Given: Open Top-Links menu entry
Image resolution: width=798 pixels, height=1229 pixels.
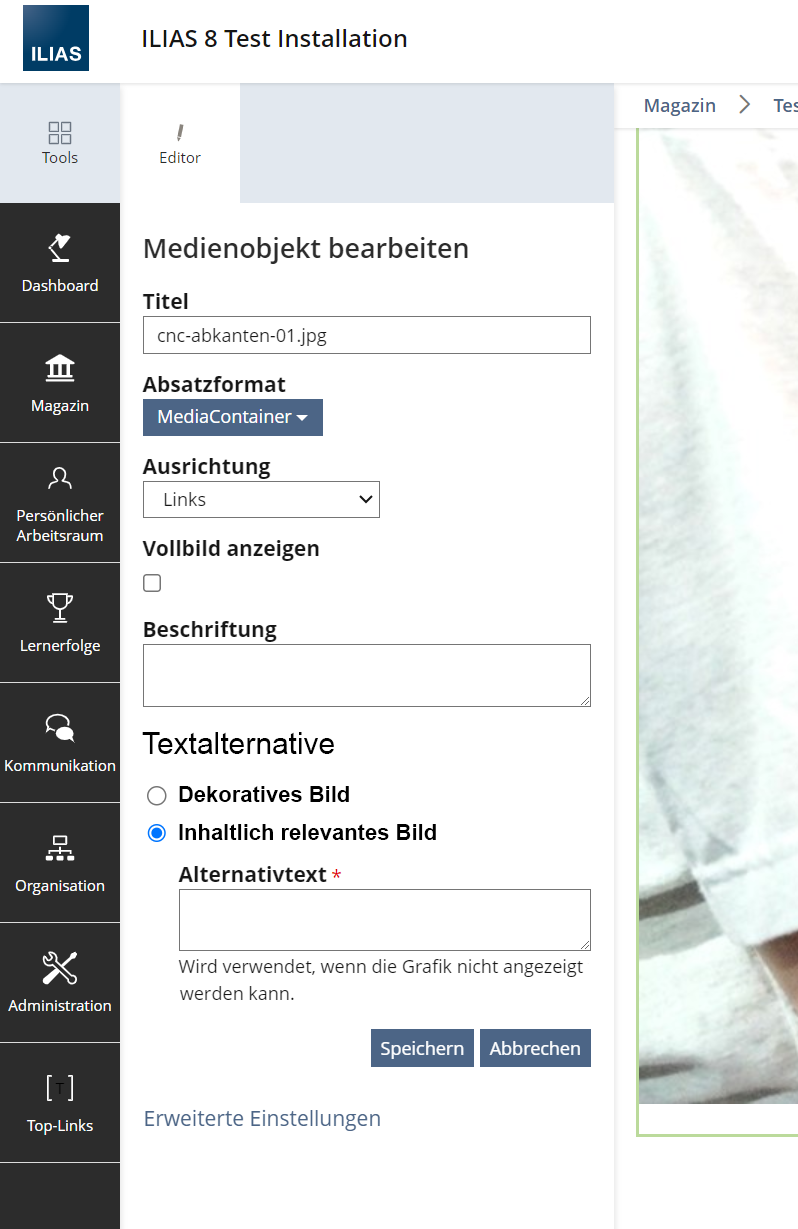Looking at the screenshot, I should (60, 1103).
